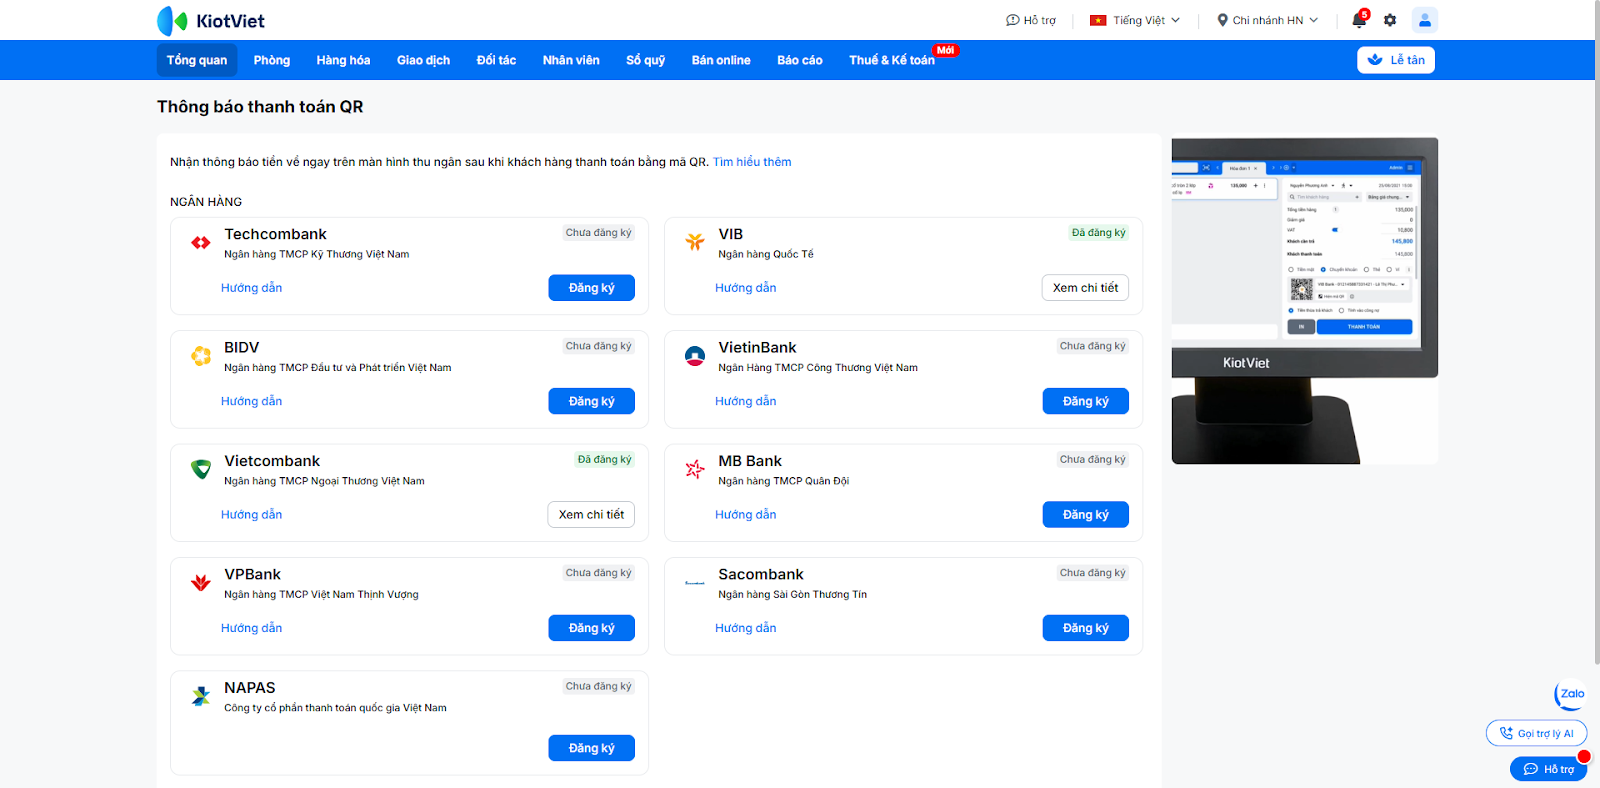1600x788 pixels.
Task: Register Techcombank with Đăng ký
Action: [592, 288]
